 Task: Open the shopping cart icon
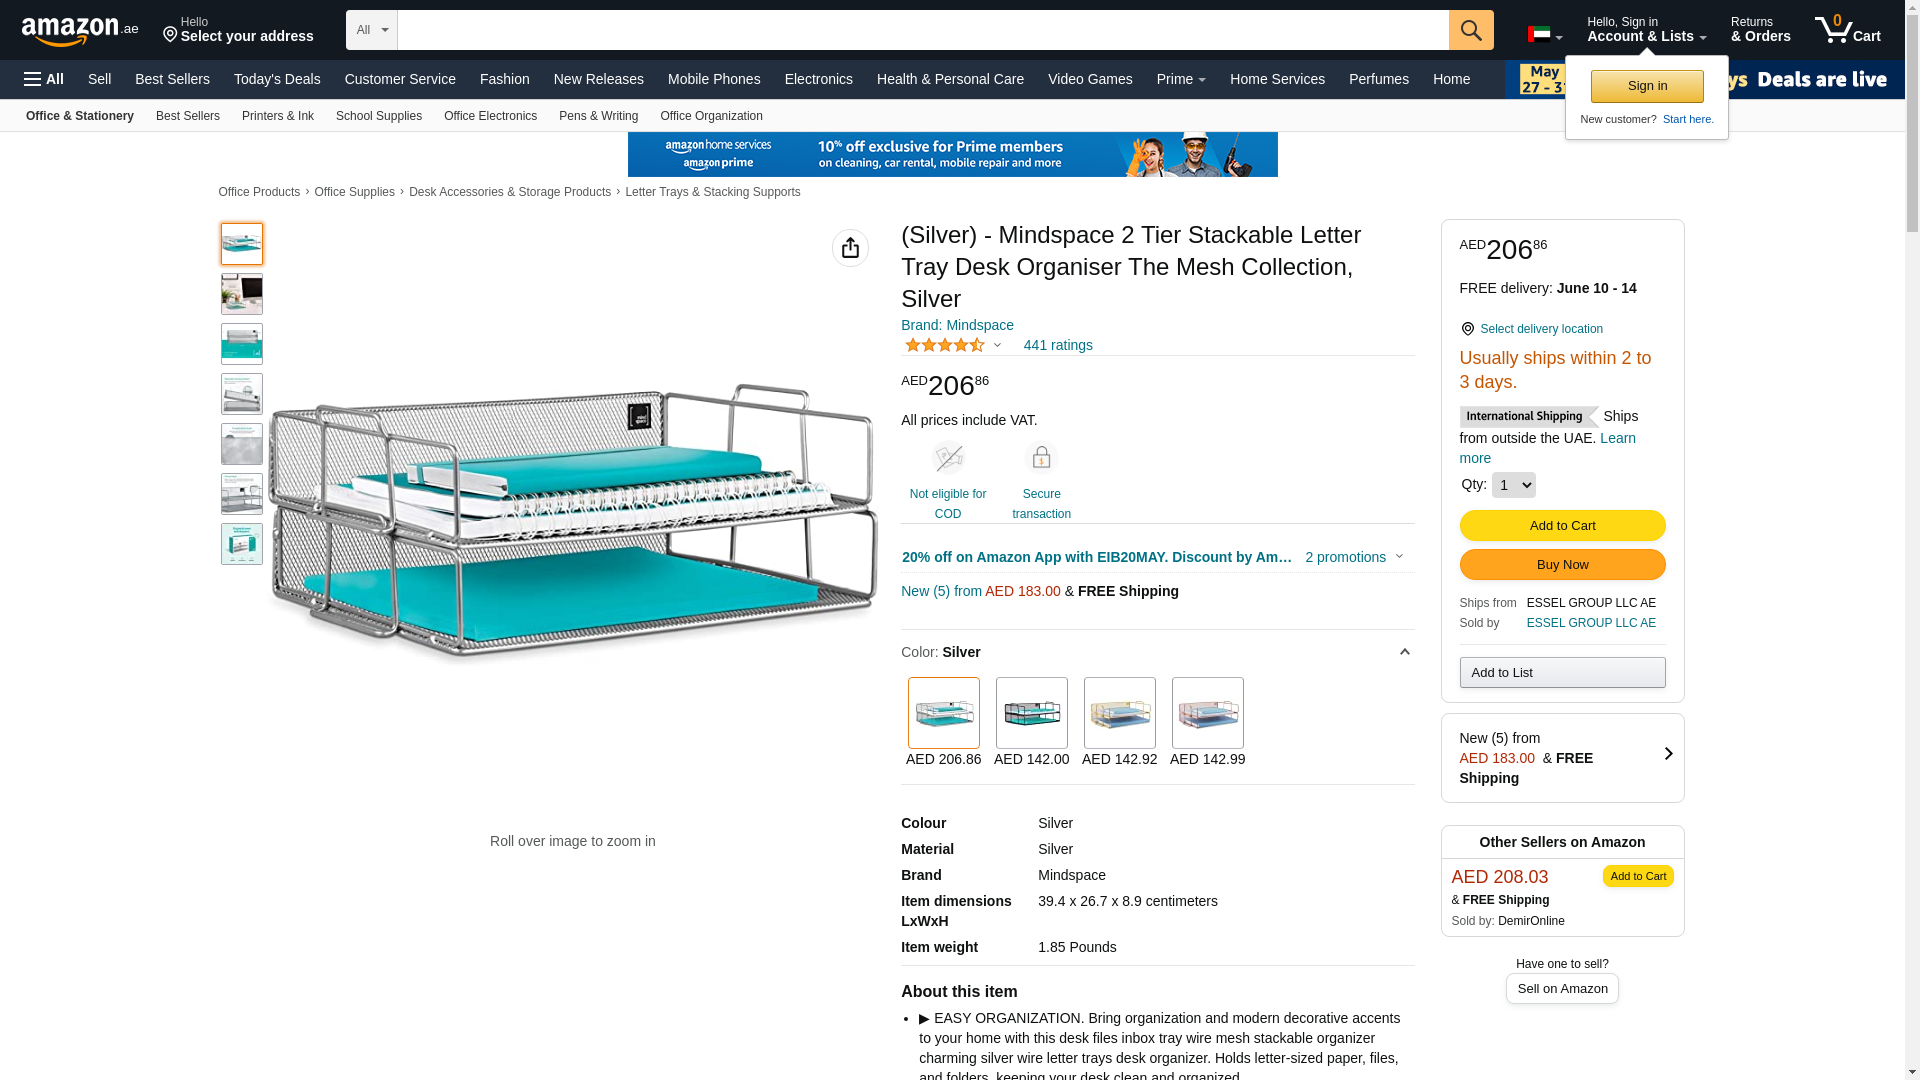pos(1847,30)
